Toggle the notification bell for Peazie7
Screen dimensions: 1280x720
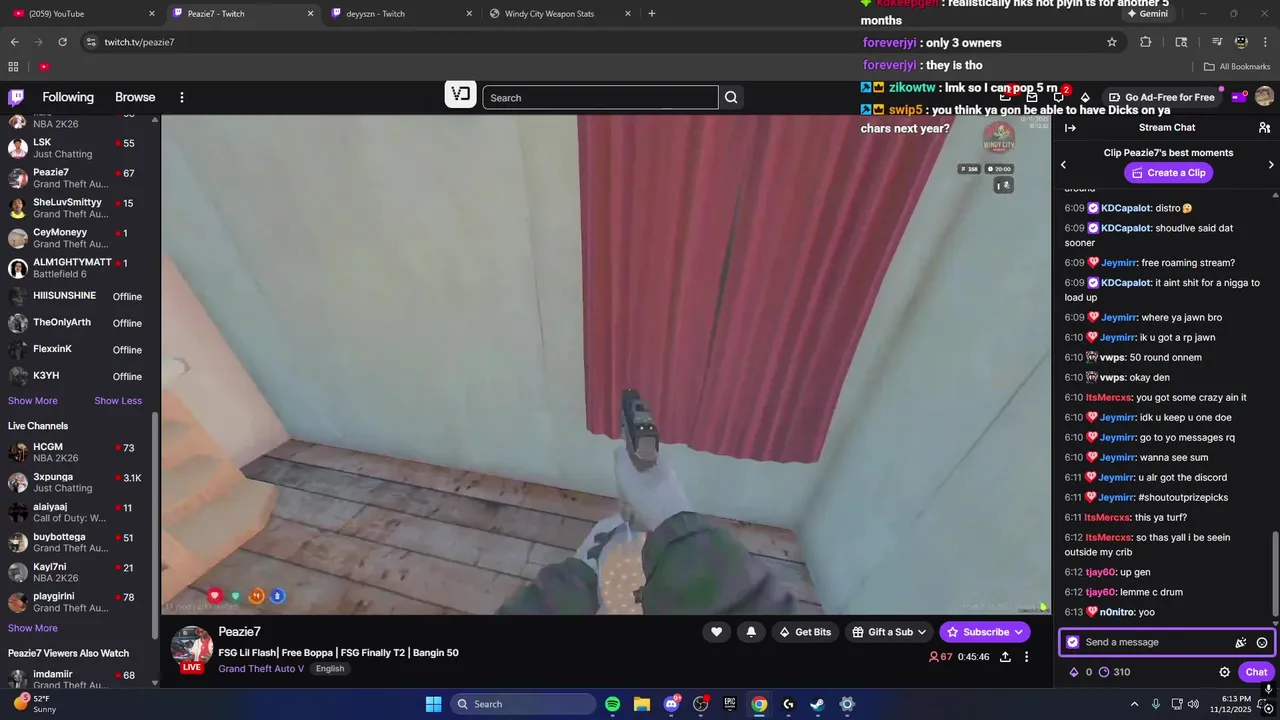(x=751, y=632)
